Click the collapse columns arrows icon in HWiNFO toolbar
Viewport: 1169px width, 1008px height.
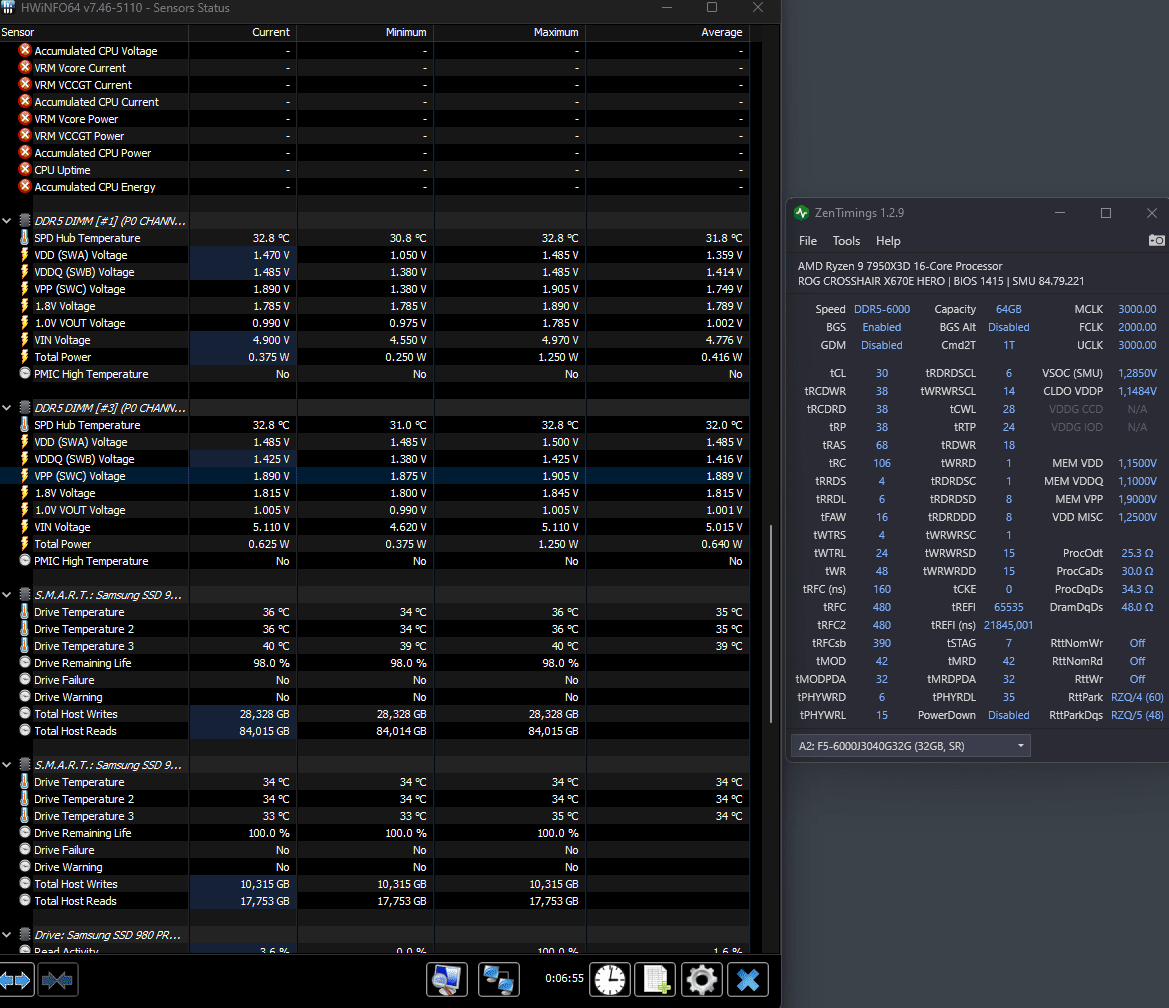click(57, 980)
